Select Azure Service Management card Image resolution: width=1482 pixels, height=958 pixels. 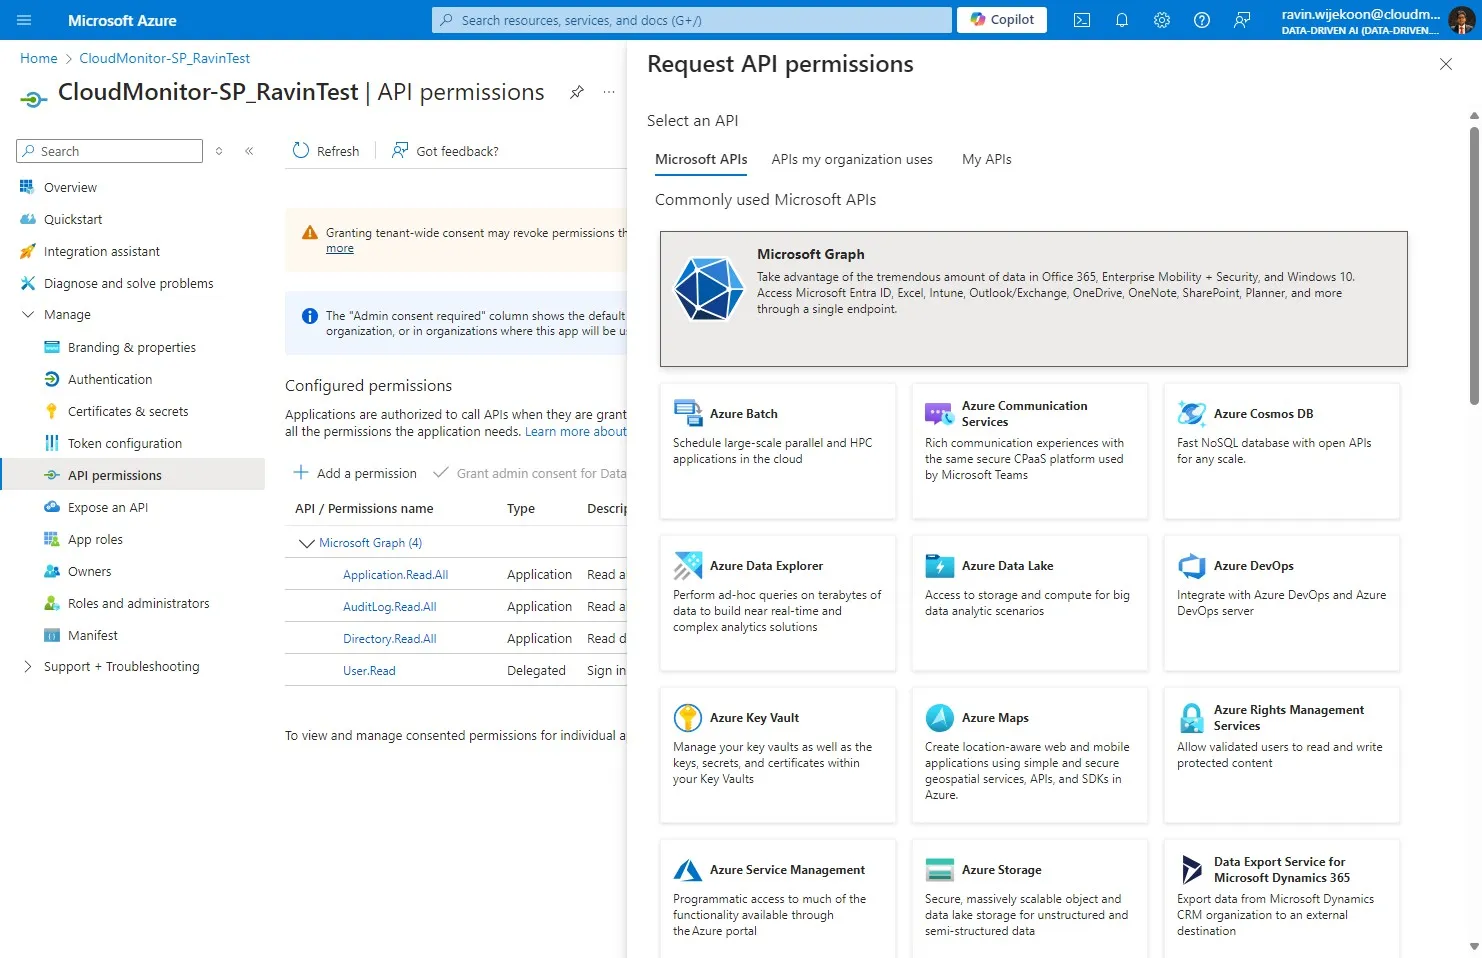(777, 899)
